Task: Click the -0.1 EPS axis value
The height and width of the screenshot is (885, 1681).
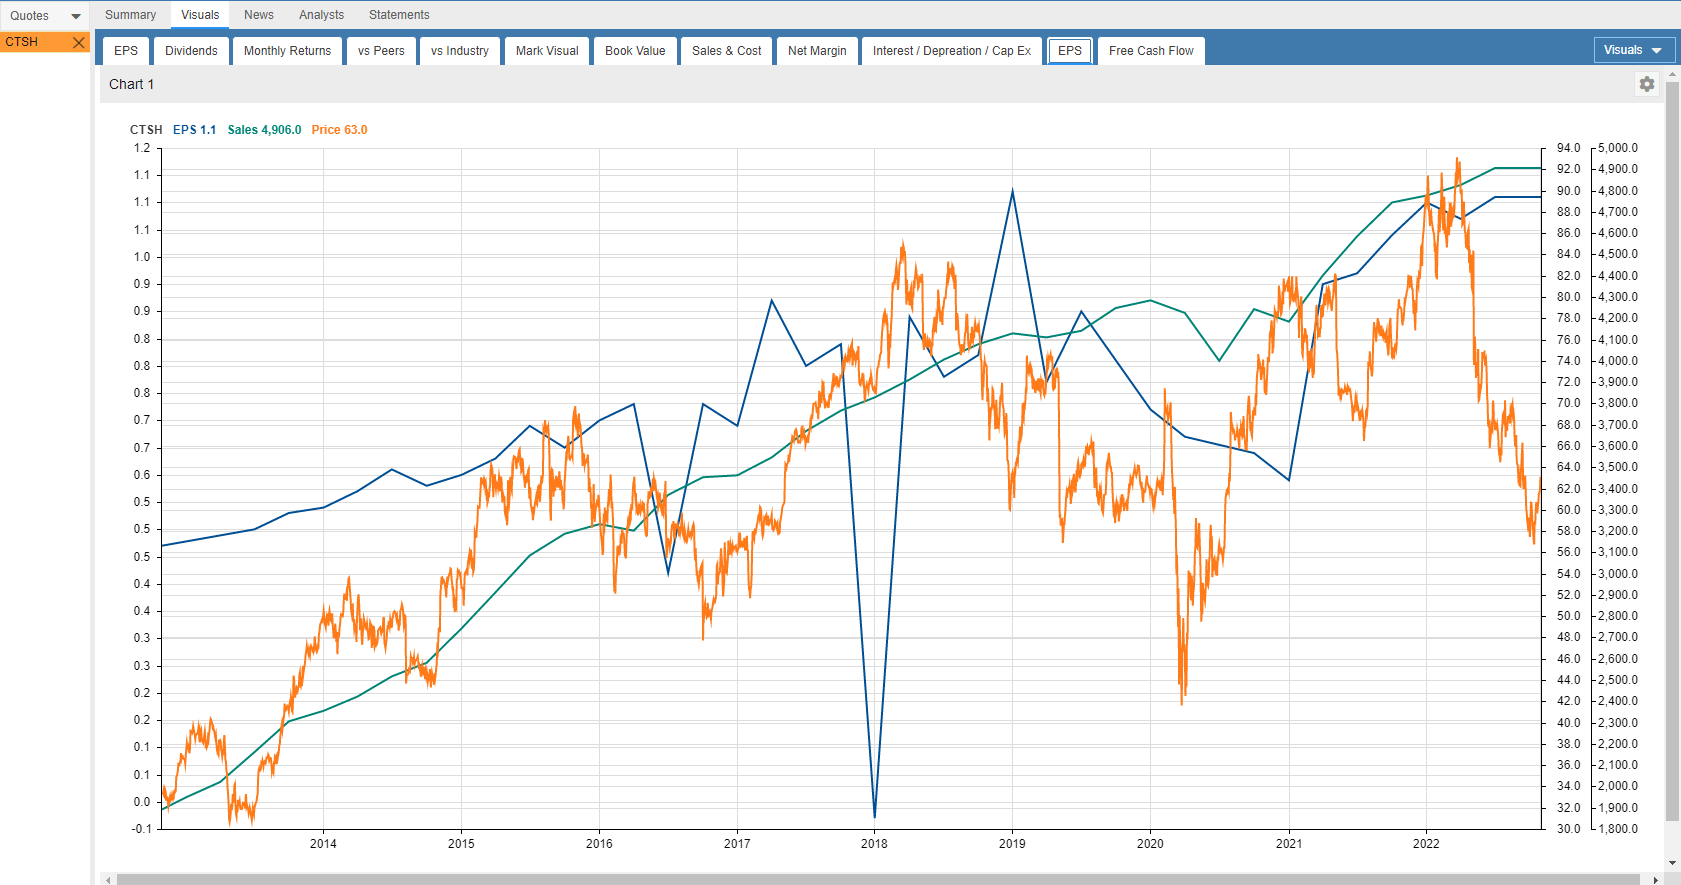Action: pos(141,829)
